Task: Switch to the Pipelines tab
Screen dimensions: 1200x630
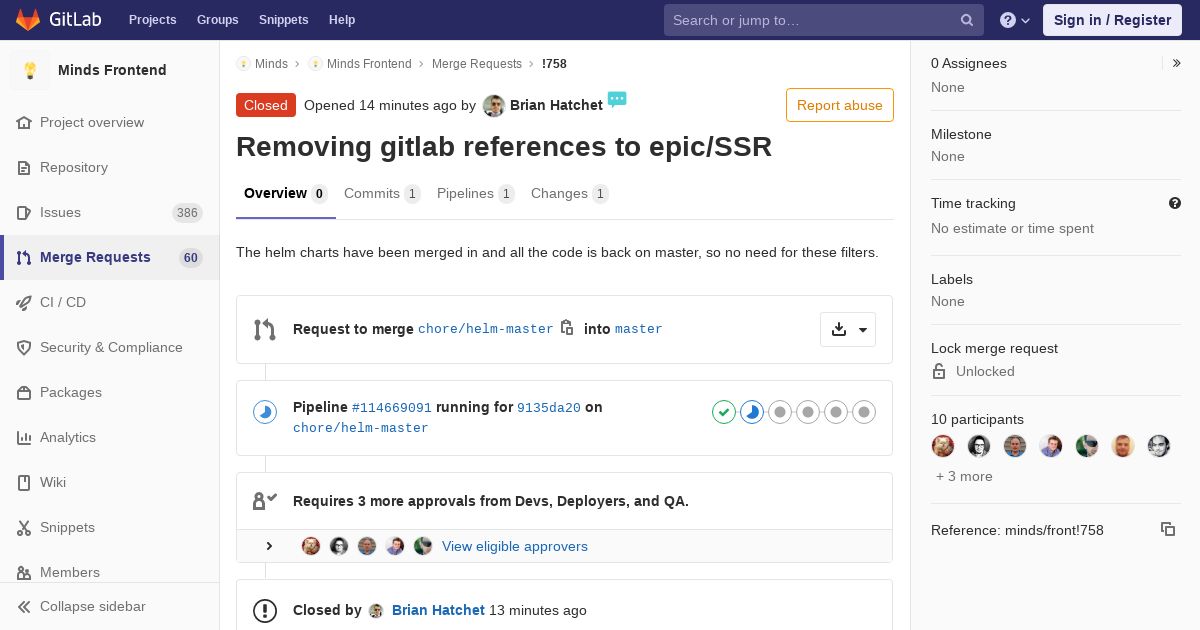Action: pyautogui.click(x=476, y=194)
